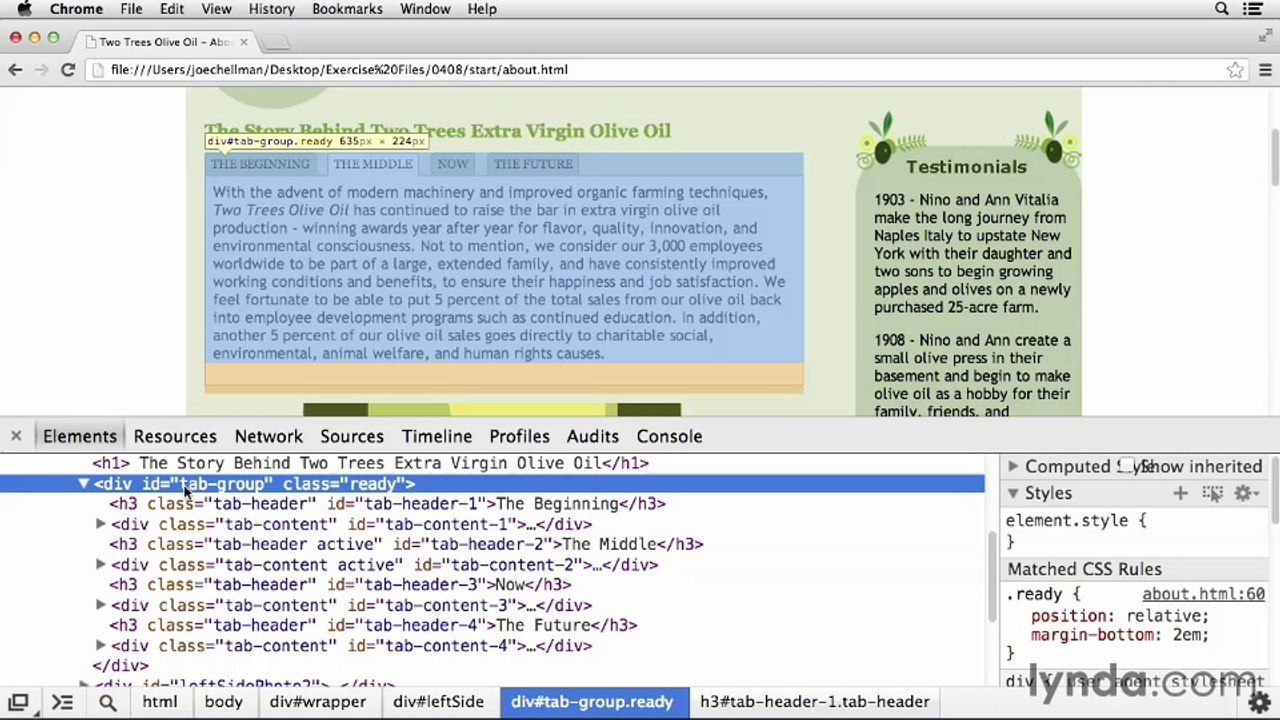Select the h1 Story Behind Two Trees line
Image resolution: width=1280 pixels, height=720 pixels.
coord(371,463)
